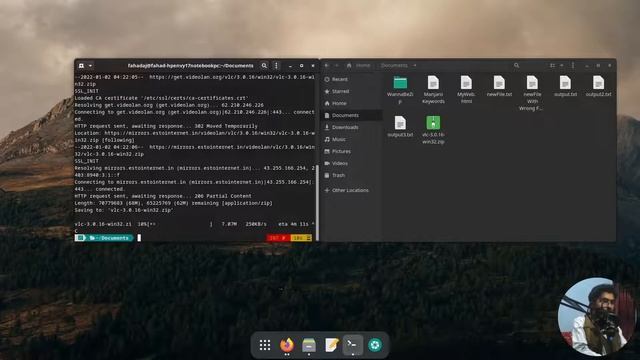
Task: Select the Manjaro Keywords file
Action: [433, 89]
